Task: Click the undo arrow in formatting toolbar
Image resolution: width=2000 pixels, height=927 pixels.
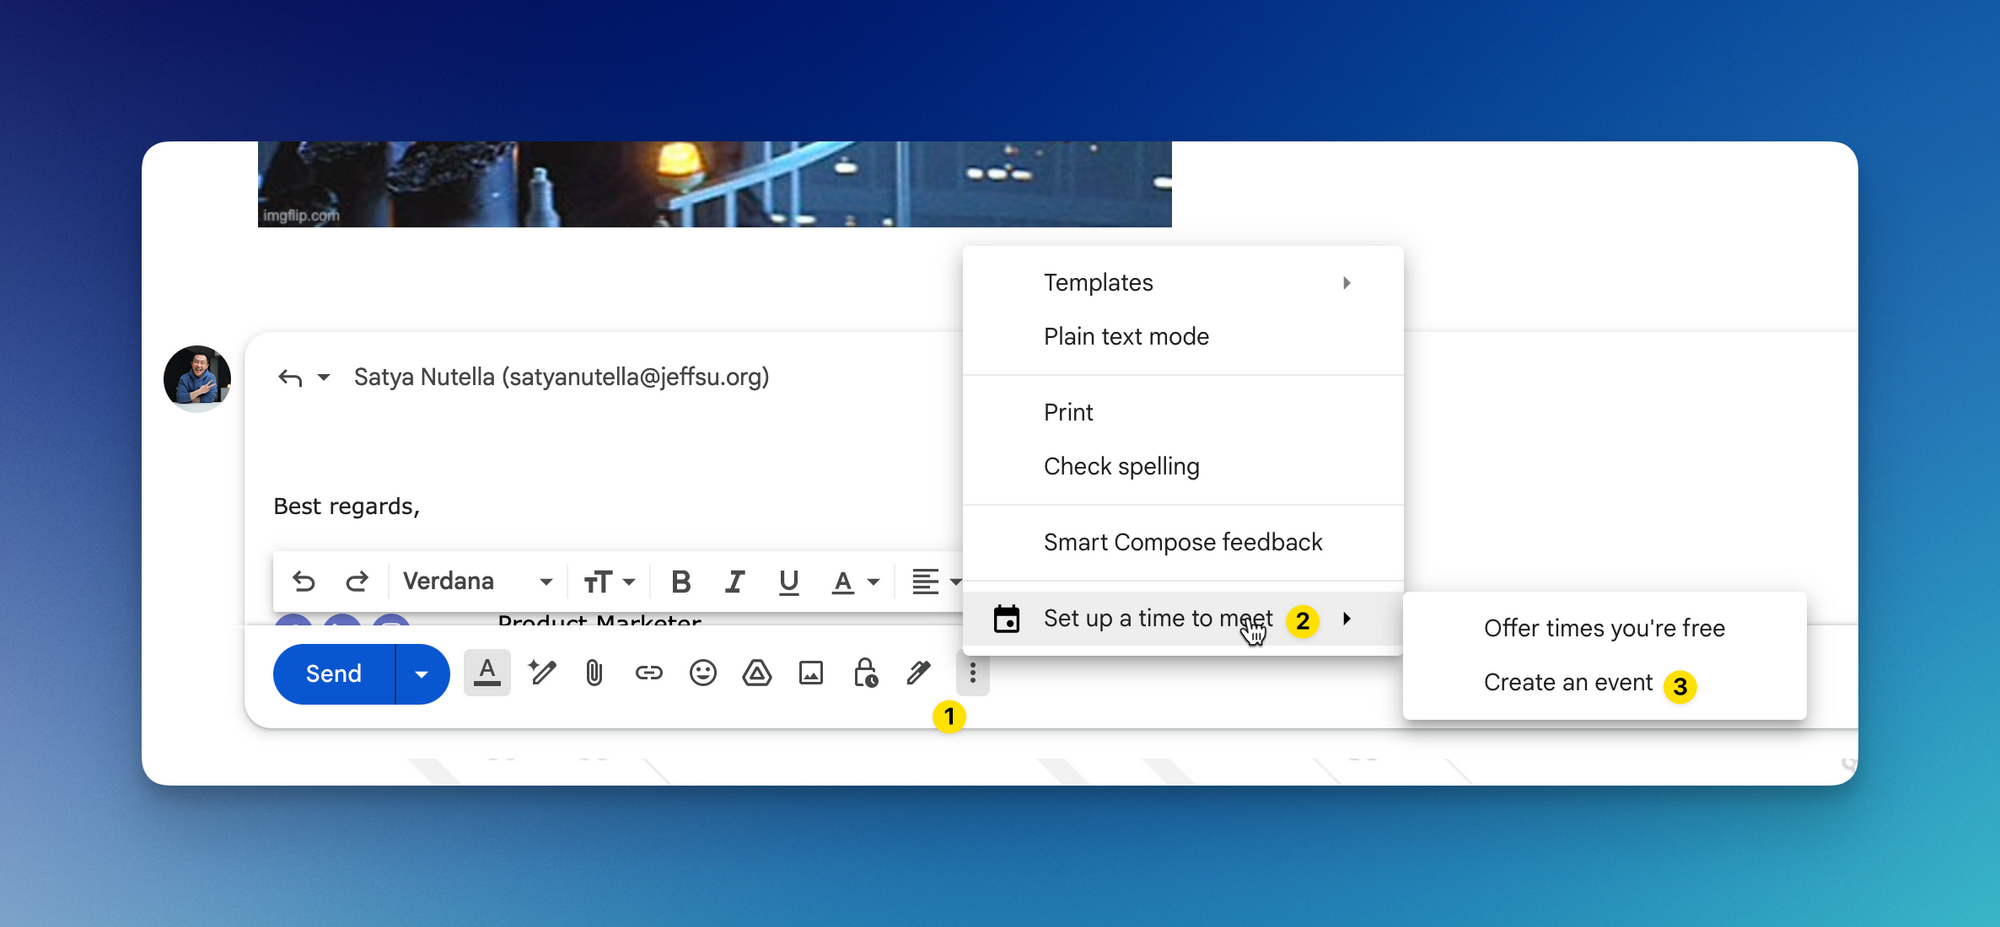Action: tap(304, 582)
